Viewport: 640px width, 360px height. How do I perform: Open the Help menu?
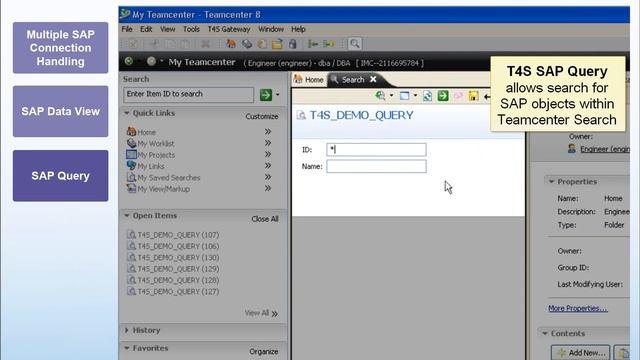click(298, 29)
